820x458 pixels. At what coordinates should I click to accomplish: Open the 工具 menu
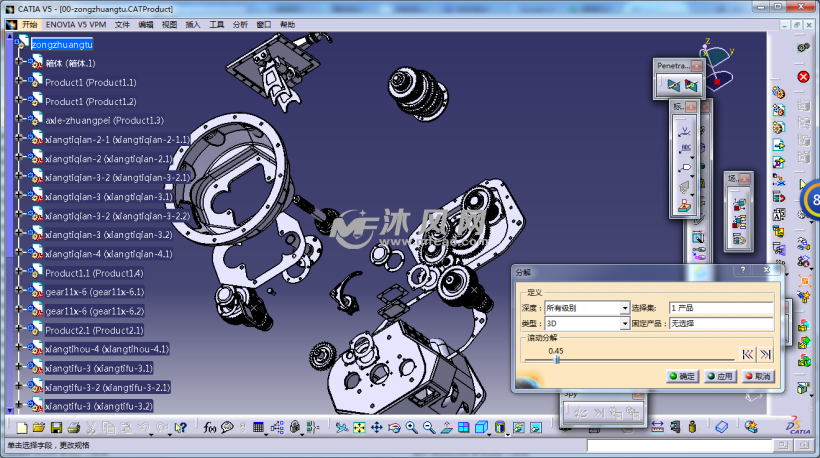click(217, 25)
